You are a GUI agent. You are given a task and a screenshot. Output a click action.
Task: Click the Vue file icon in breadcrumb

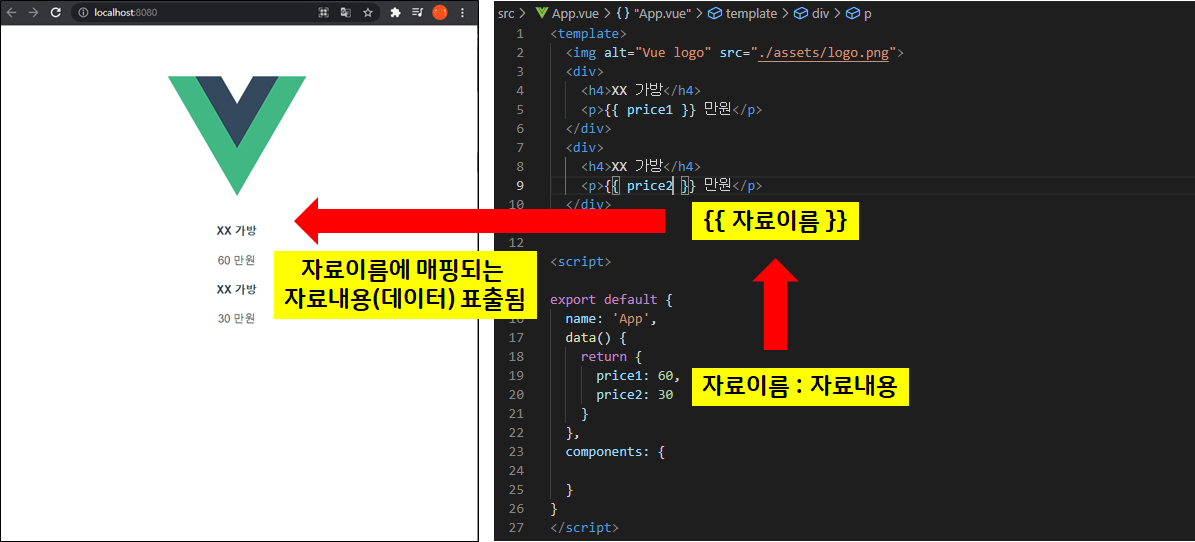click(x=542, y=14)
